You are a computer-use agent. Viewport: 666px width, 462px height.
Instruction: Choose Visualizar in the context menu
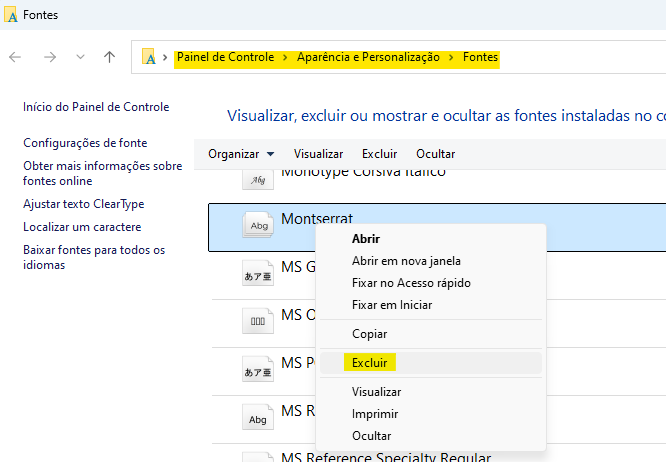coord(376,392)
